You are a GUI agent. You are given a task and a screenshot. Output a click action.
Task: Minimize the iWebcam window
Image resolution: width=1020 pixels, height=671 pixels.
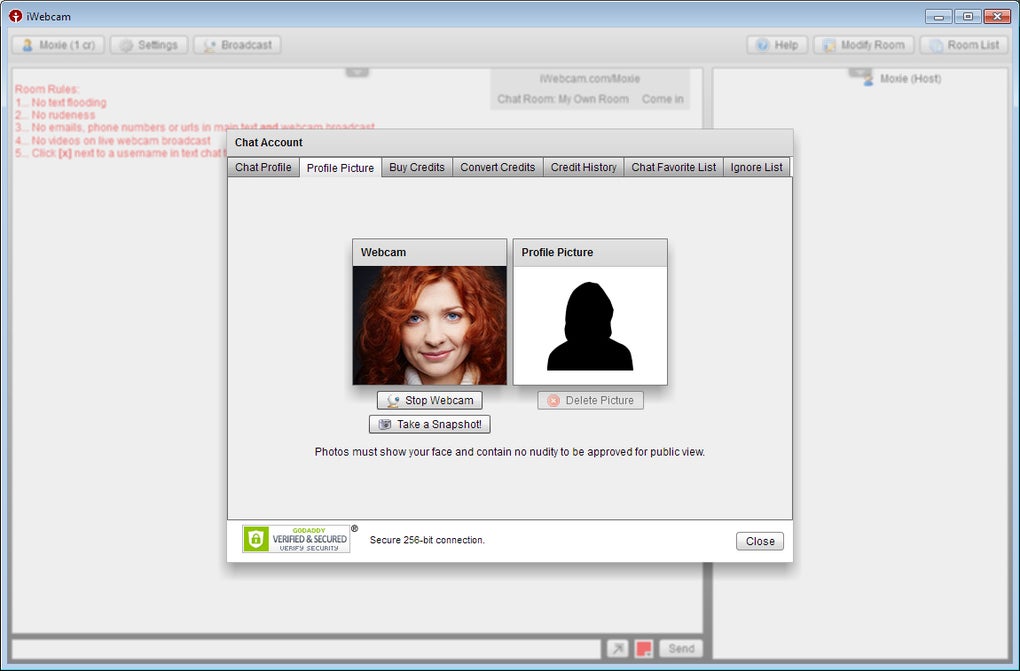[939, 16]
